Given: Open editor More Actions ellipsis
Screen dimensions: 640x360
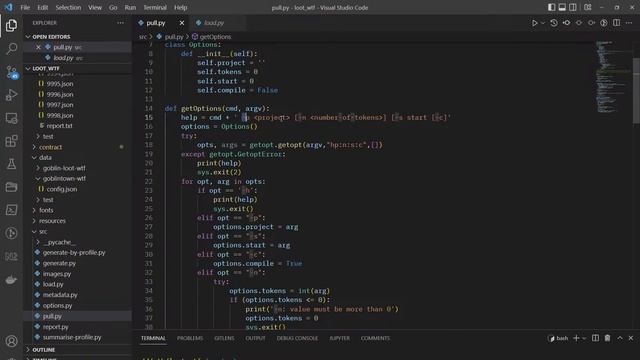Looking at the screenshot, I should [x=629, y=23].
